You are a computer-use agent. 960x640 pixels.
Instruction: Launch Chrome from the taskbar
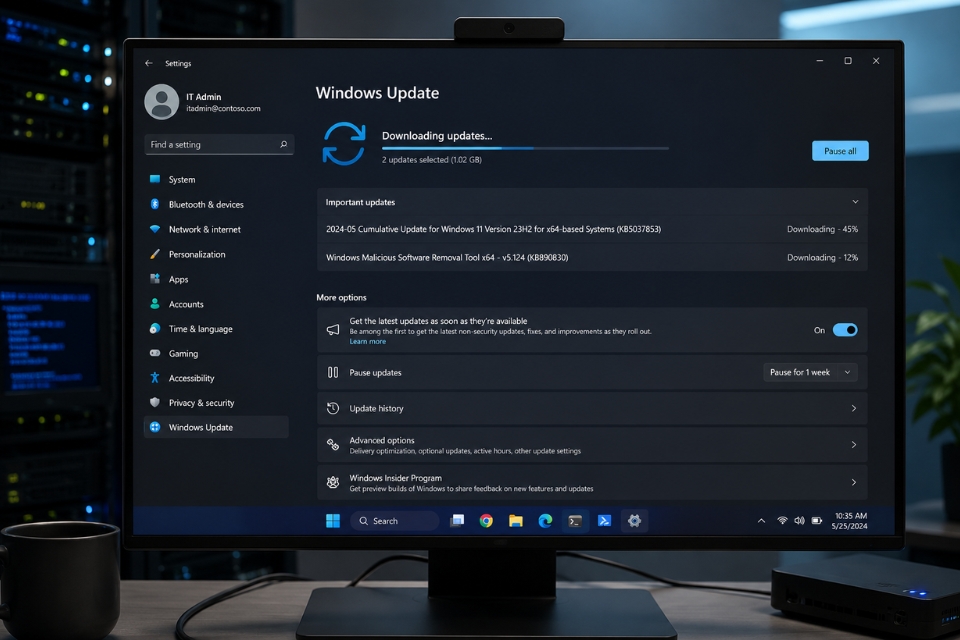(486, 521)
